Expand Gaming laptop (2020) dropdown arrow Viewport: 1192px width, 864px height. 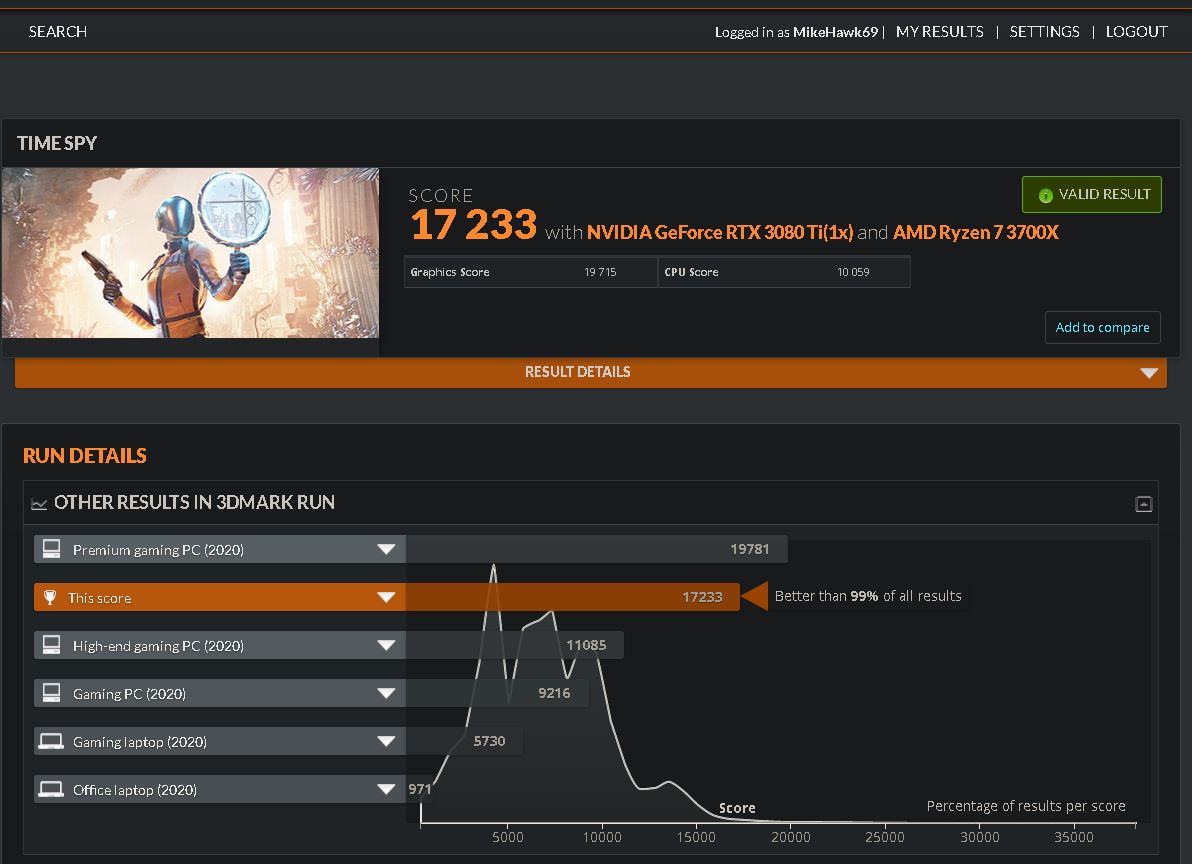(386, 741)
